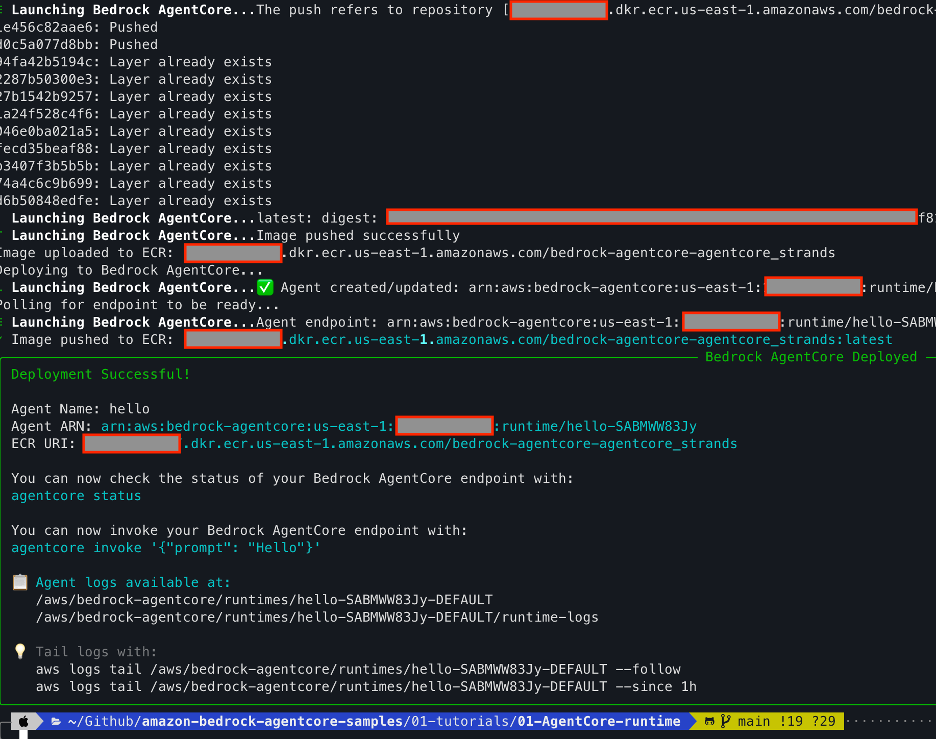Click the 'e456c82aae6: Pushed' line
Viewport: 936px width, 740px height.
point(79,27)
